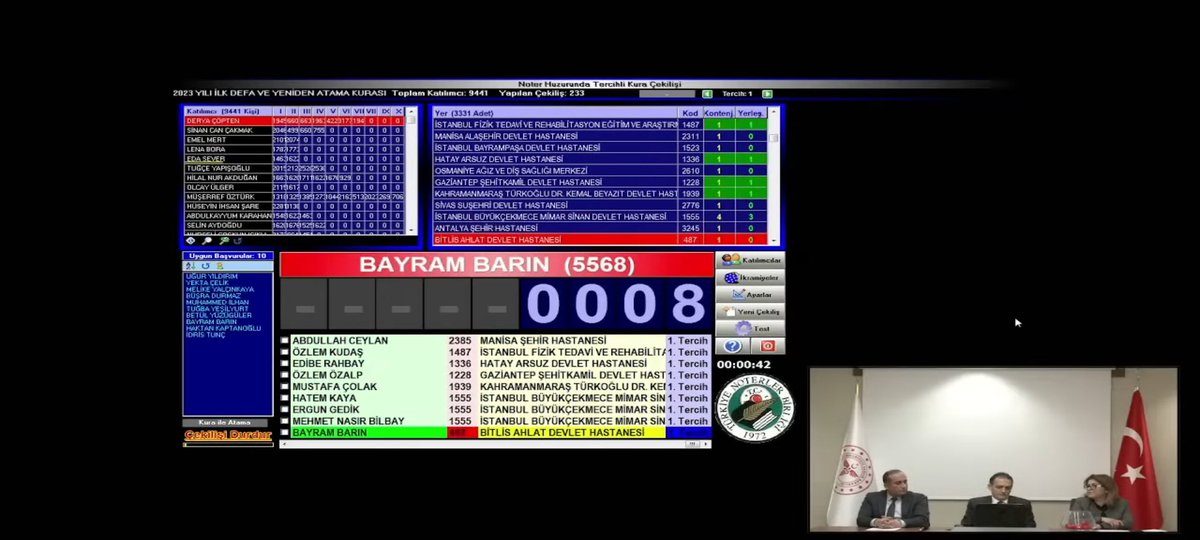Viewport: 1200px width, 540px height.
Task: Tick the checkbox for ÖZLEM ÖZALP
Action: 285,375
